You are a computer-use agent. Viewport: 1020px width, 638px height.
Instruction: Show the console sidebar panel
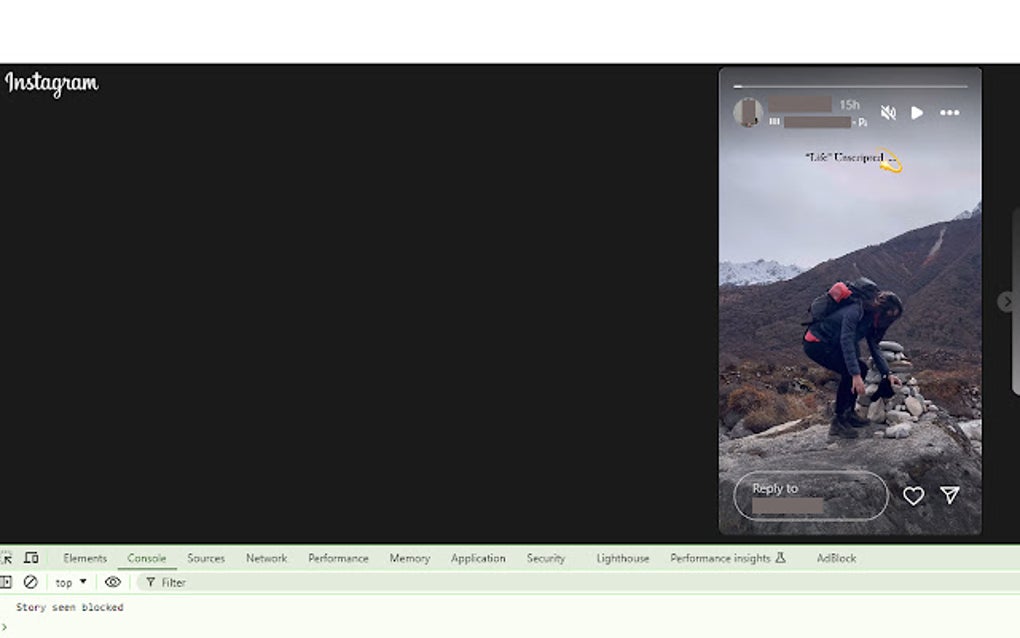coord(8,582)
